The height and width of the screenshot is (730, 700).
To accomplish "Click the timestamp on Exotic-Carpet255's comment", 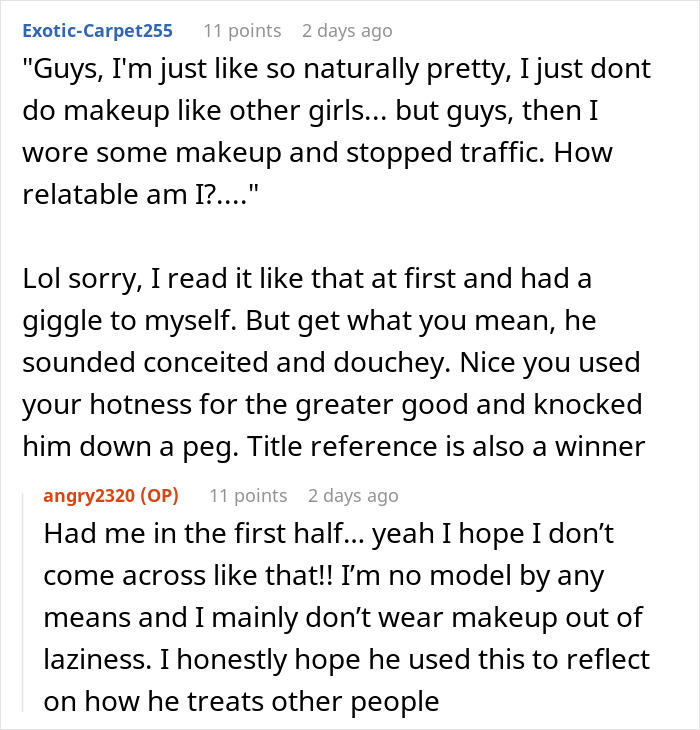I will (347, 31).
